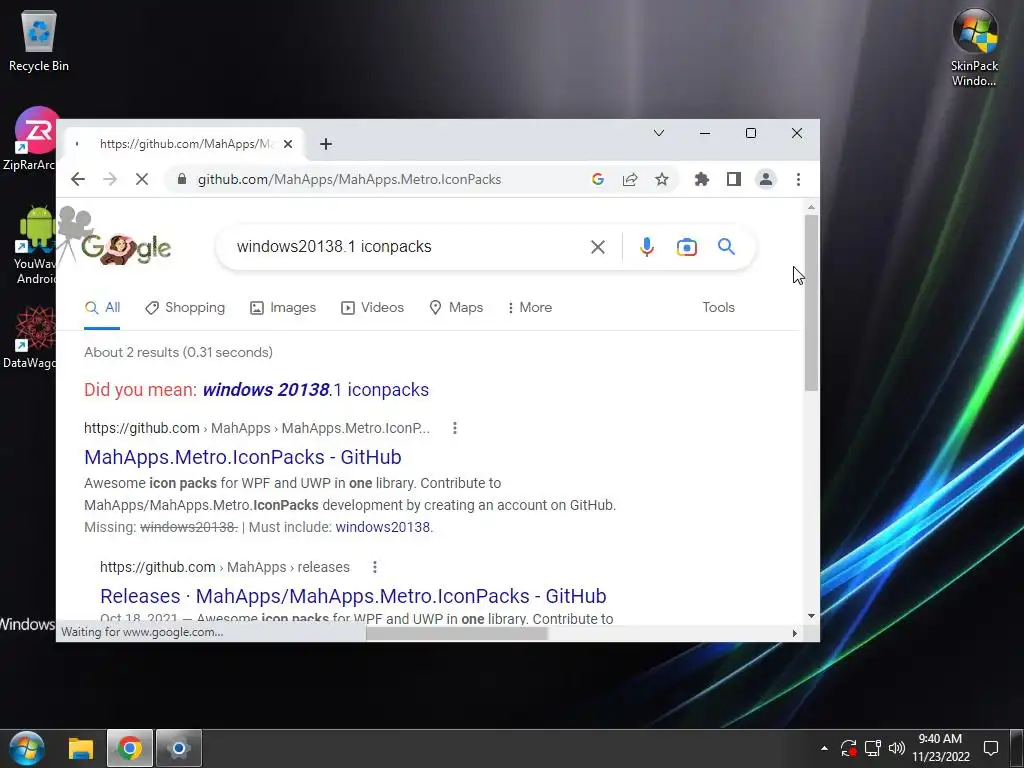Viewport: 1024px width, 768px height.
Task: Open Google shortcut icon in address bar
Action: click(x=598, y=179)
